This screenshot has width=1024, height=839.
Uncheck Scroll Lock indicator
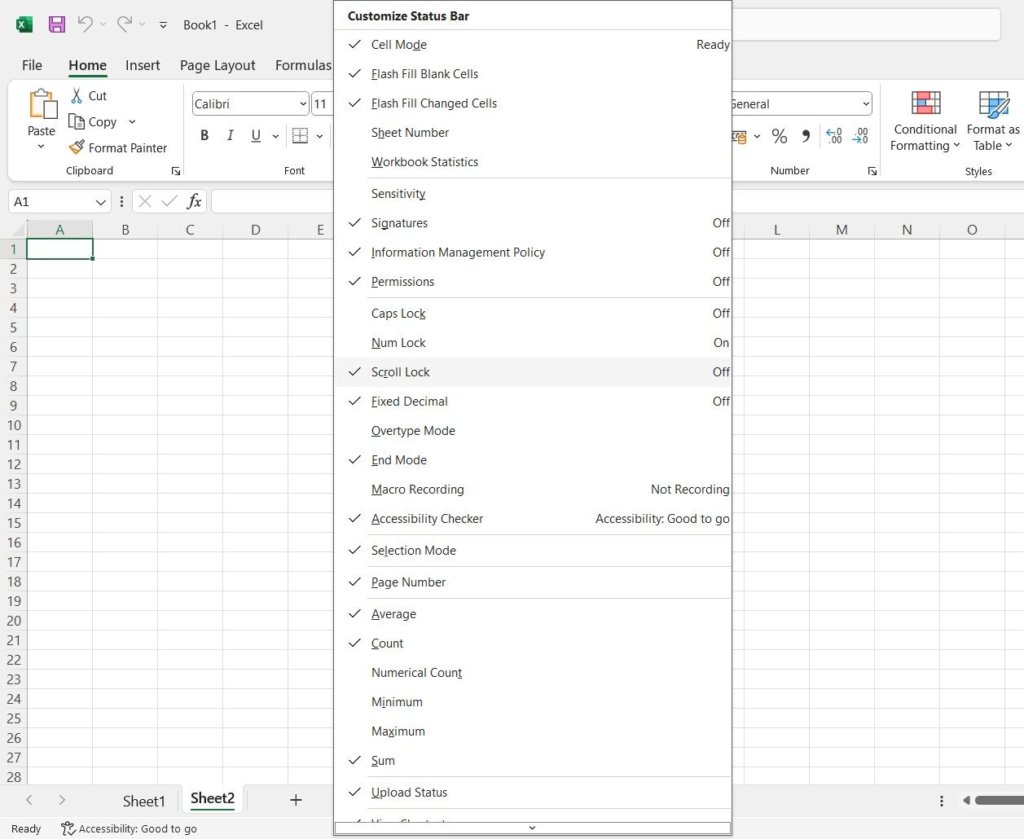532,372
